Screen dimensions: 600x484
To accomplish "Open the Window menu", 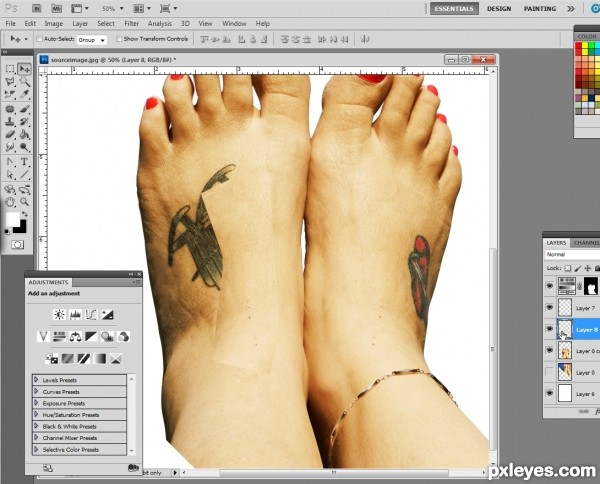I will (234, 24).
